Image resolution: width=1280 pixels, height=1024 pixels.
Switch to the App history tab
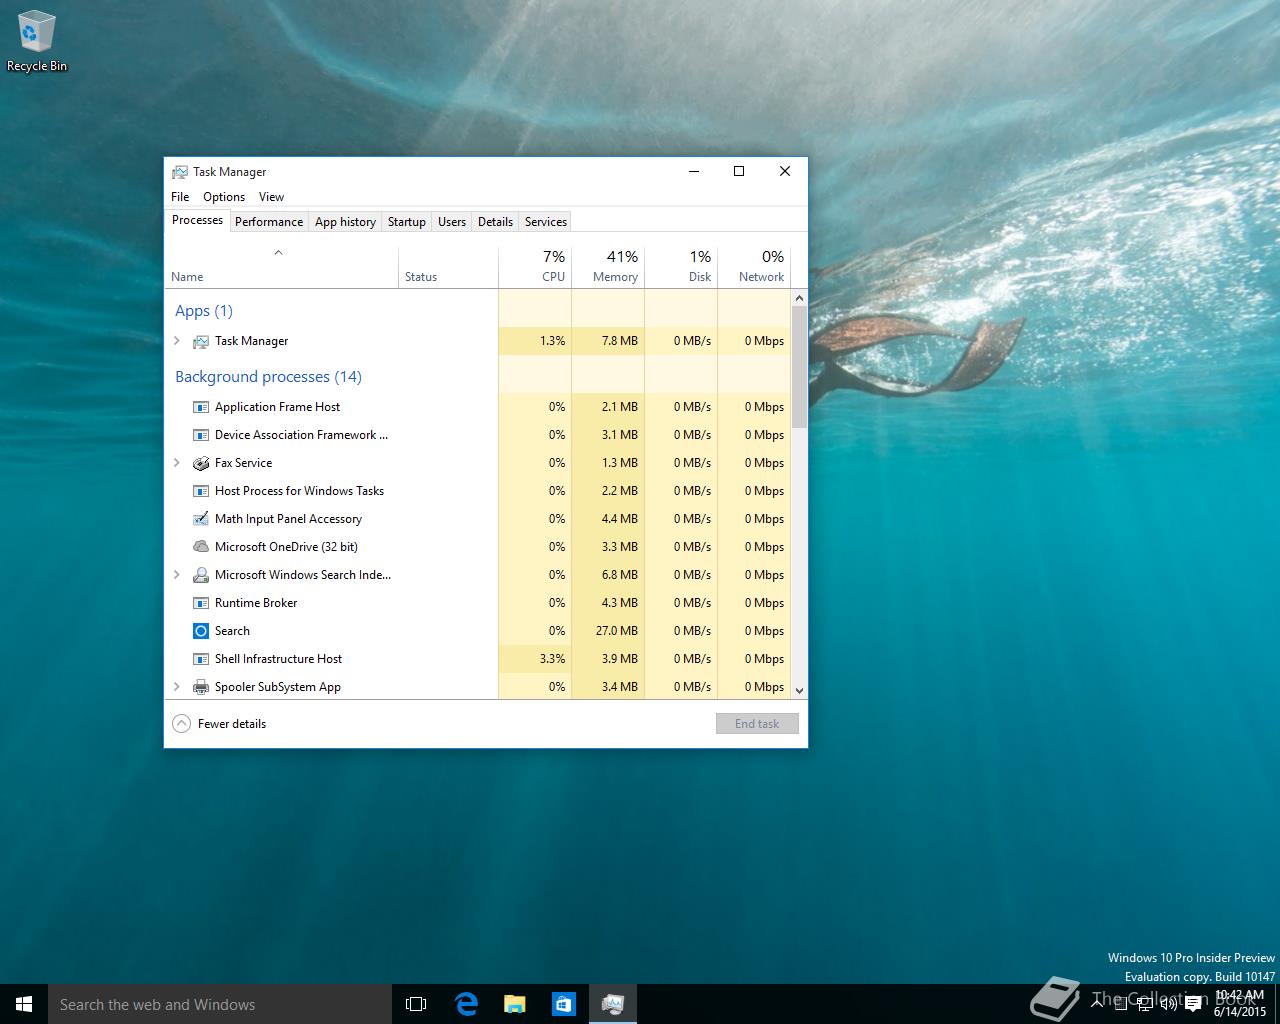click(345, 222)
